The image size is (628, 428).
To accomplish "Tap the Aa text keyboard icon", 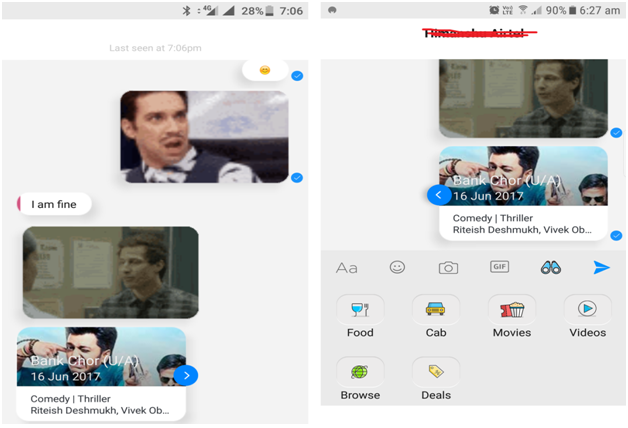I will tap(346, 267).
